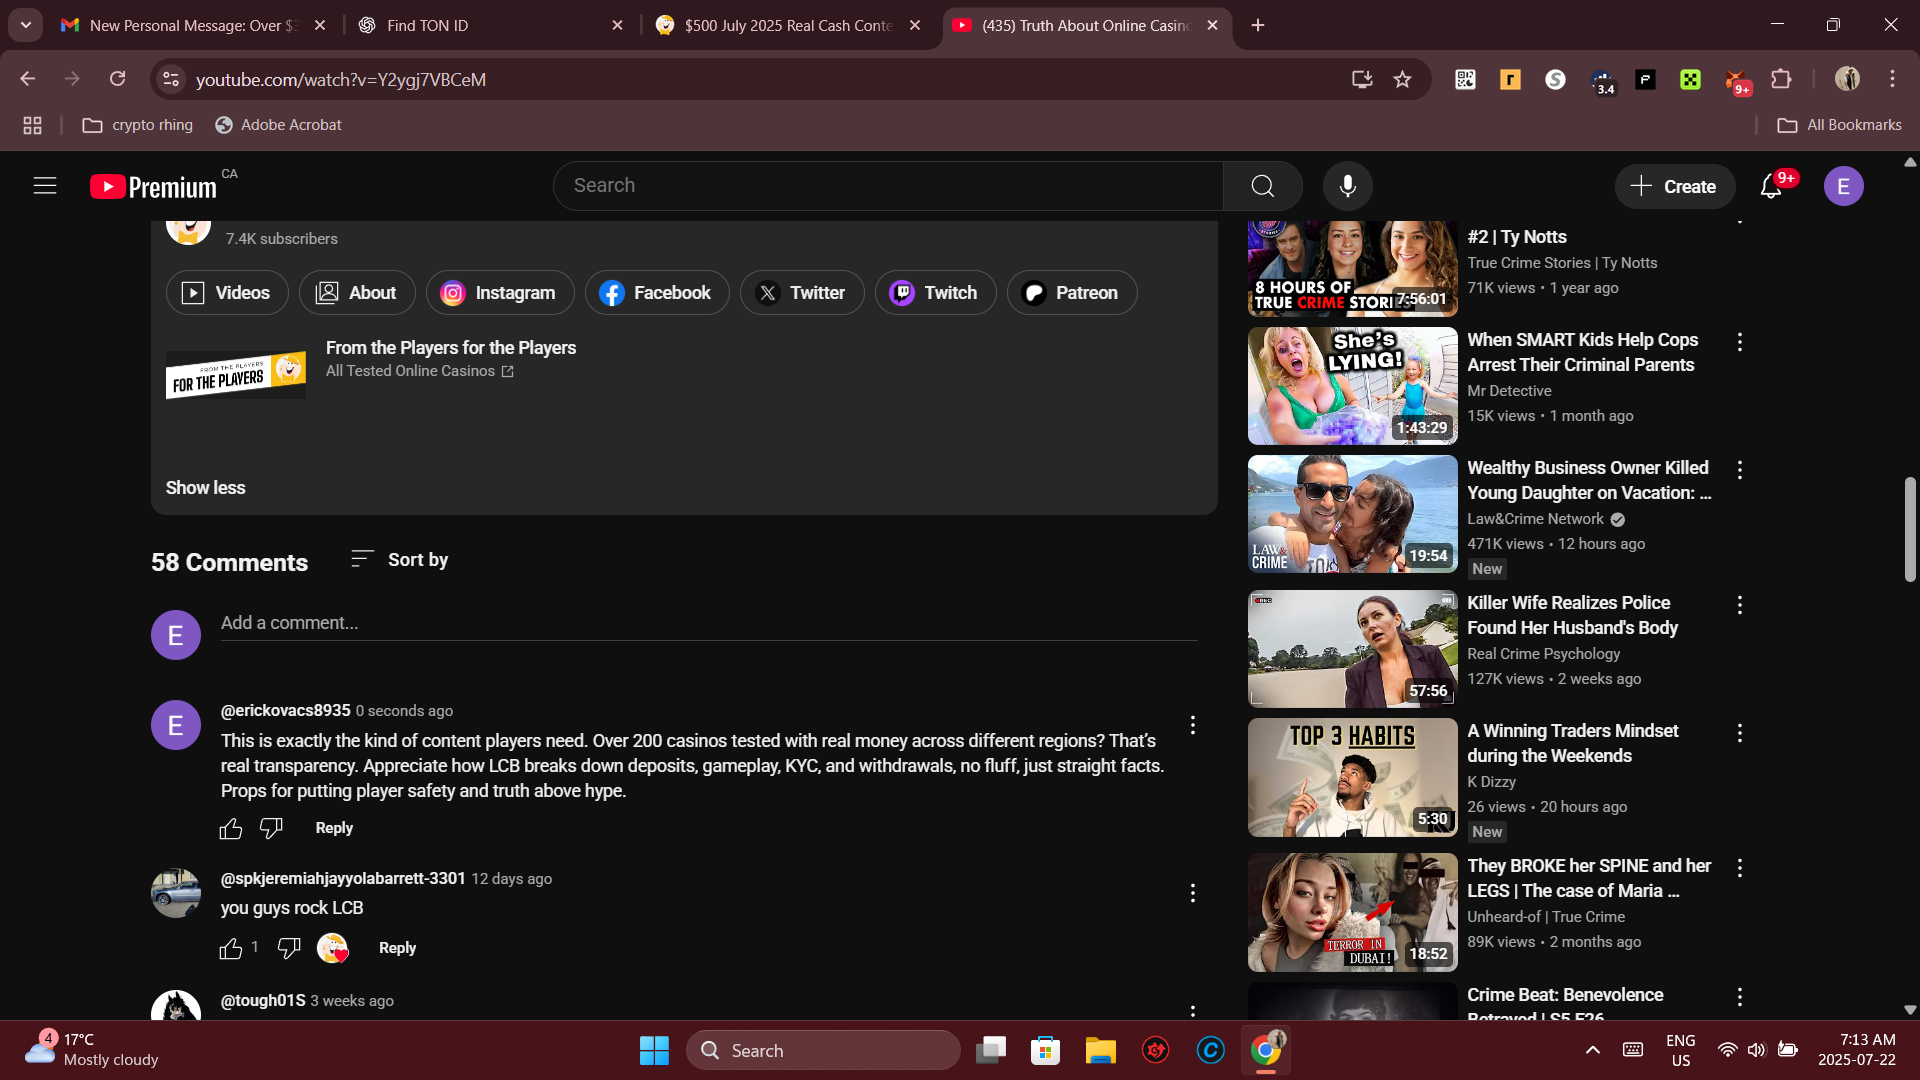Viewport: 1920px width, 1080px height.
Task: Like the "you guys rock LCB" comment
Action: 231,948
